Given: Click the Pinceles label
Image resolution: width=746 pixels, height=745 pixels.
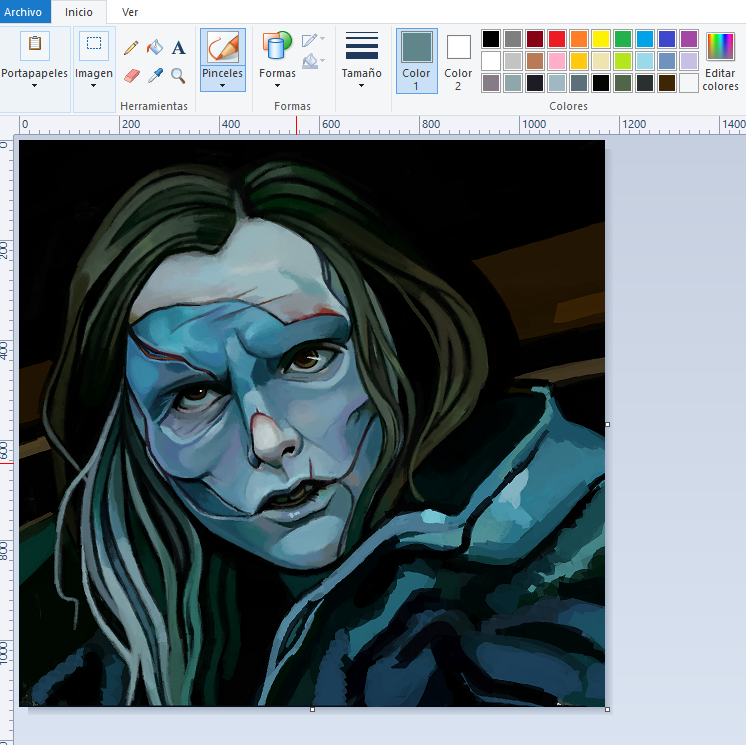Looking at the screenshot, I should [x=222, y=73].
